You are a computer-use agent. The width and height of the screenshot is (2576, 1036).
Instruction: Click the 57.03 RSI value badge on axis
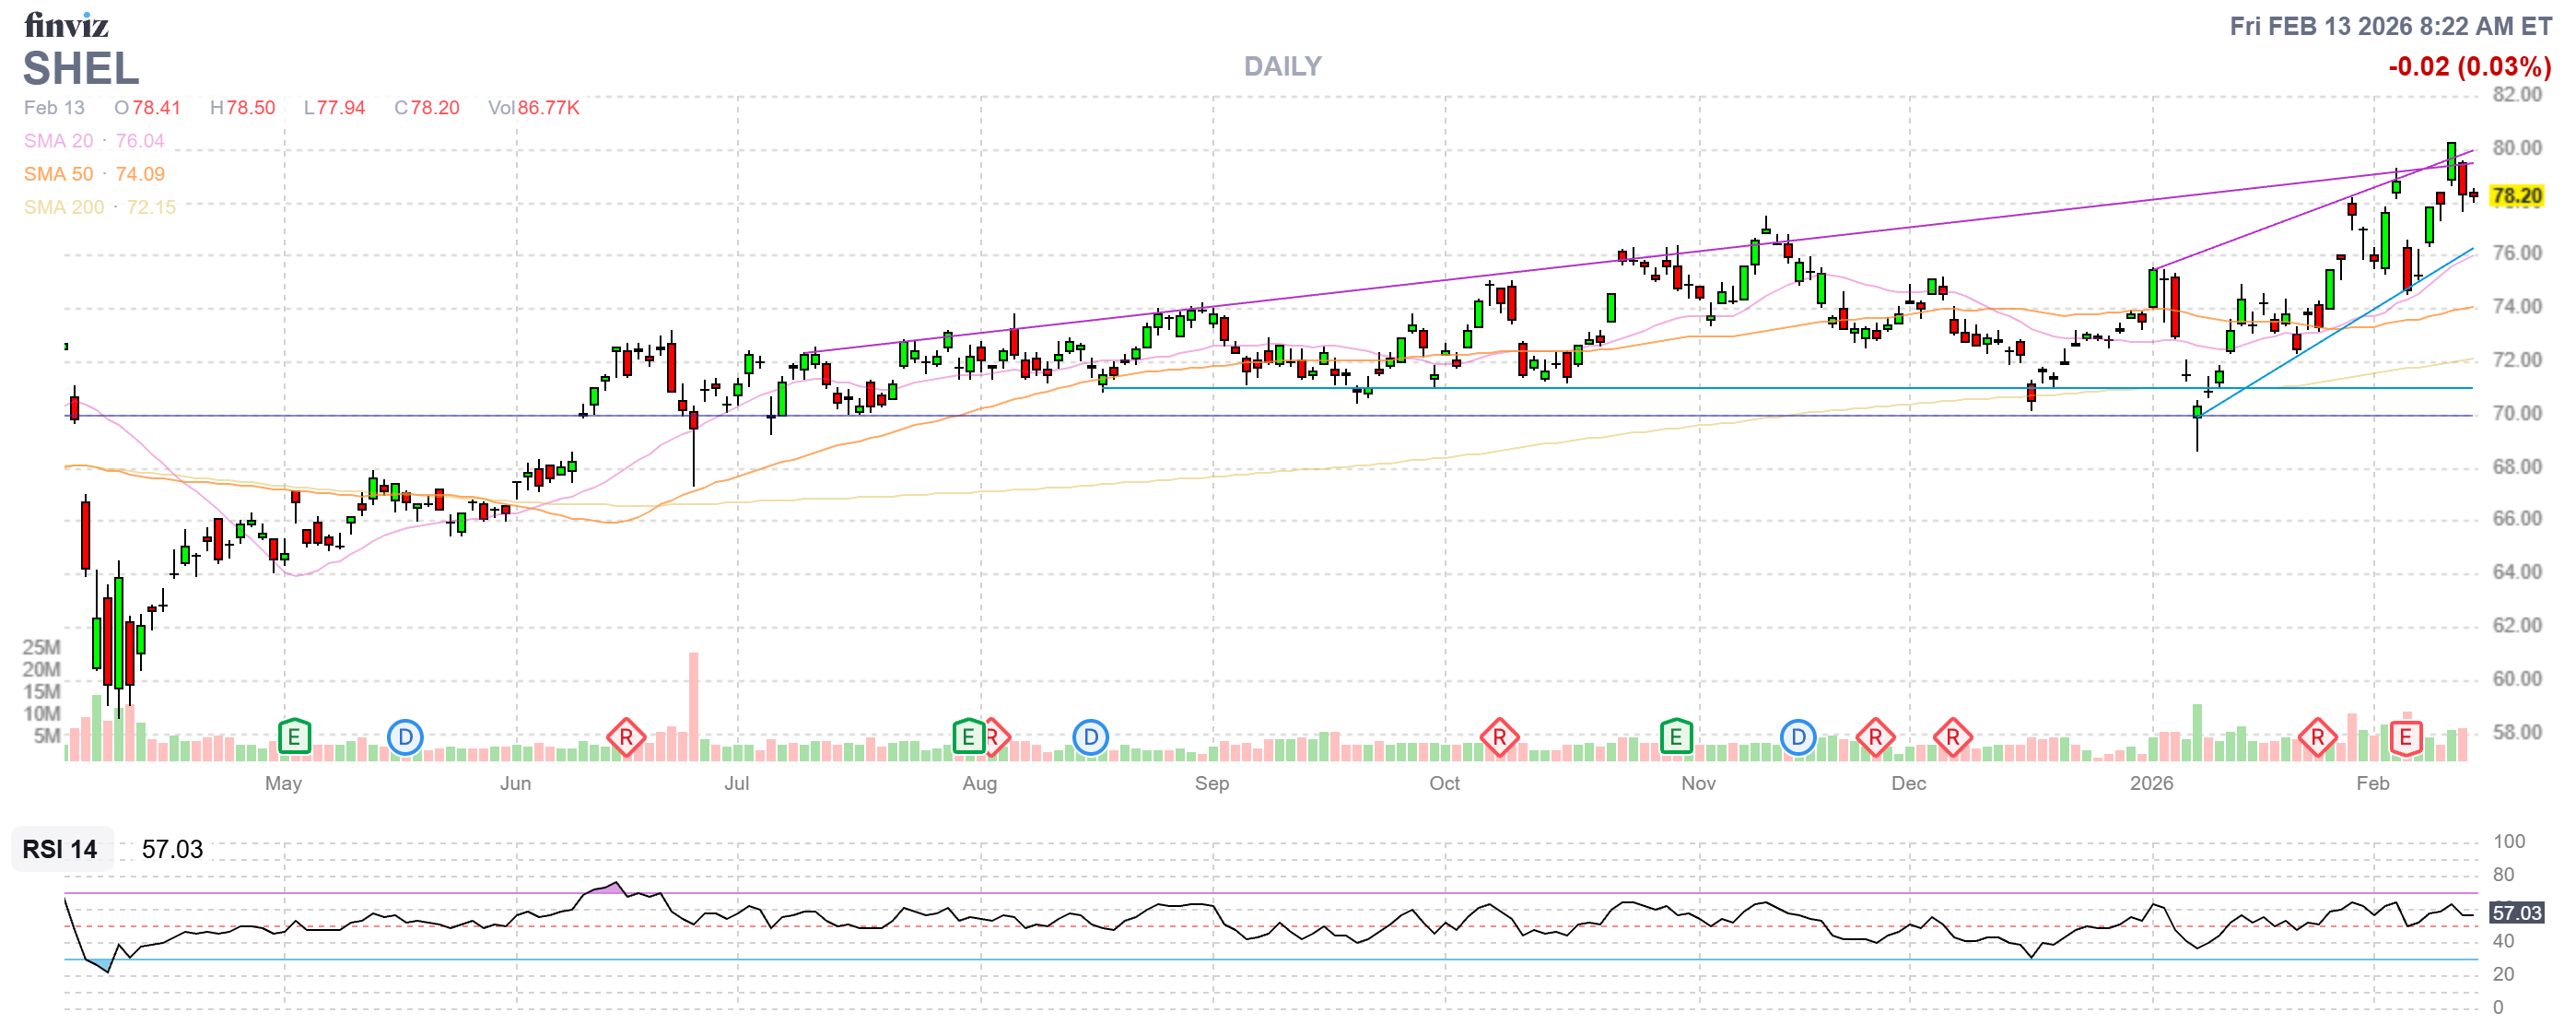pos(2515,912)
